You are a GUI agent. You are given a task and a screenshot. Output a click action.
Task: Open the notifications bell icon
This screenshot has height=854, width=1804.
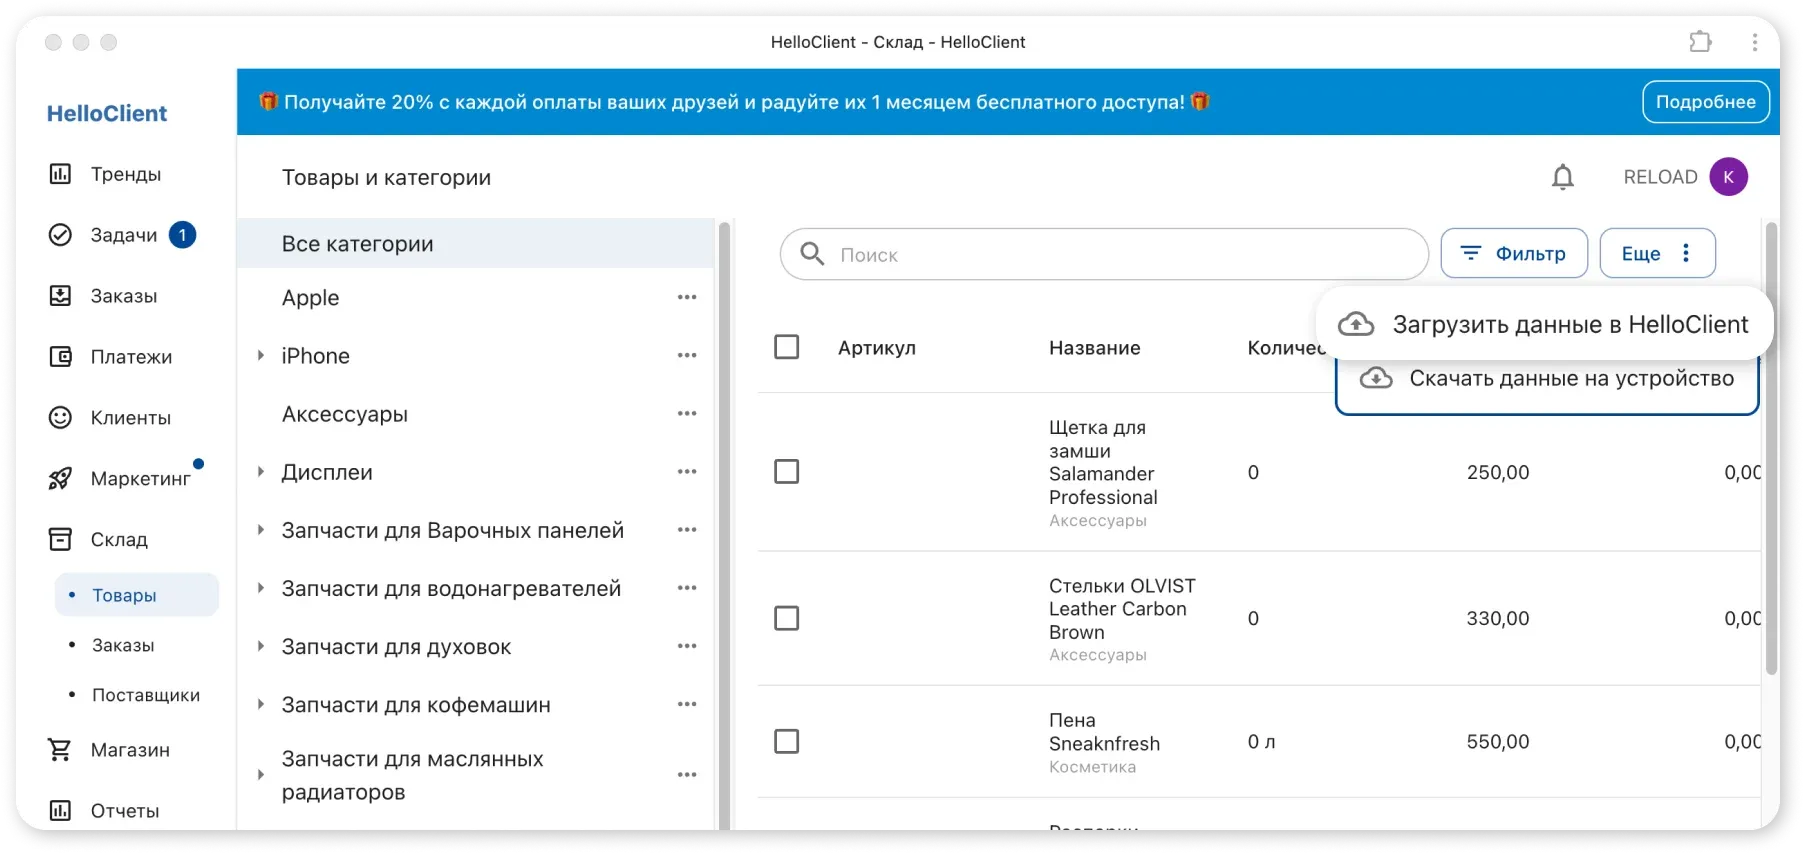[1562, 178]
